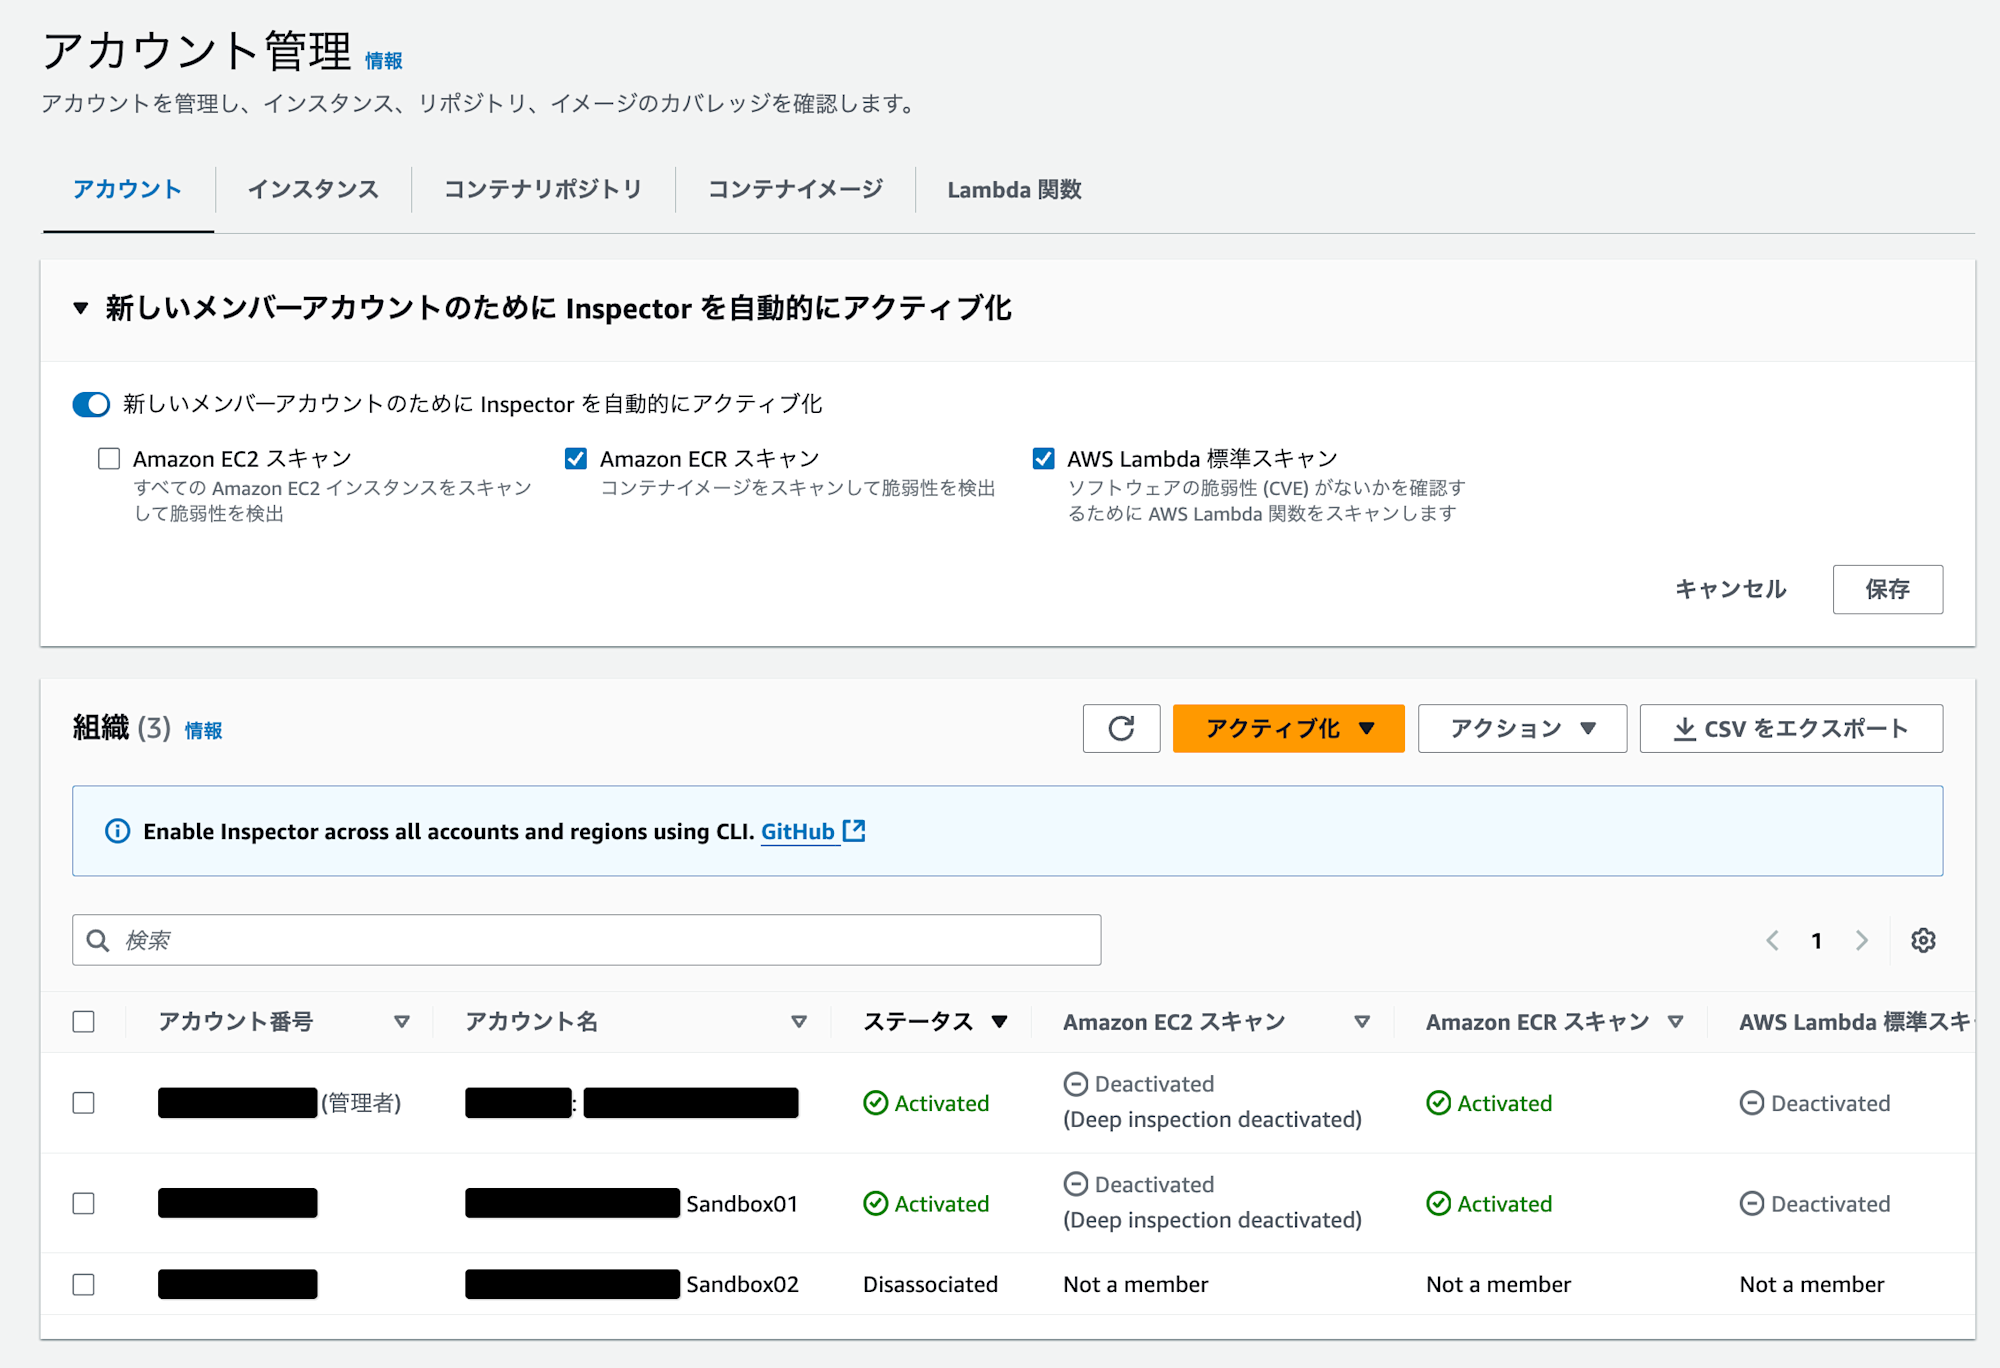Open the GitHub link
Image resolution: width=2000 pixels, height=1368 pixels.
(x=798, y=831)
